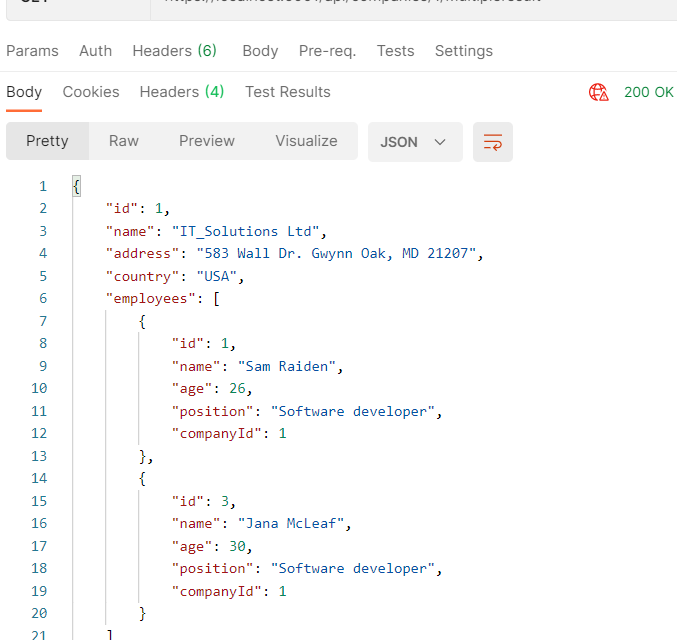The image size is (677, 640).
Task: Open the Params request tab
Action: 32,51
